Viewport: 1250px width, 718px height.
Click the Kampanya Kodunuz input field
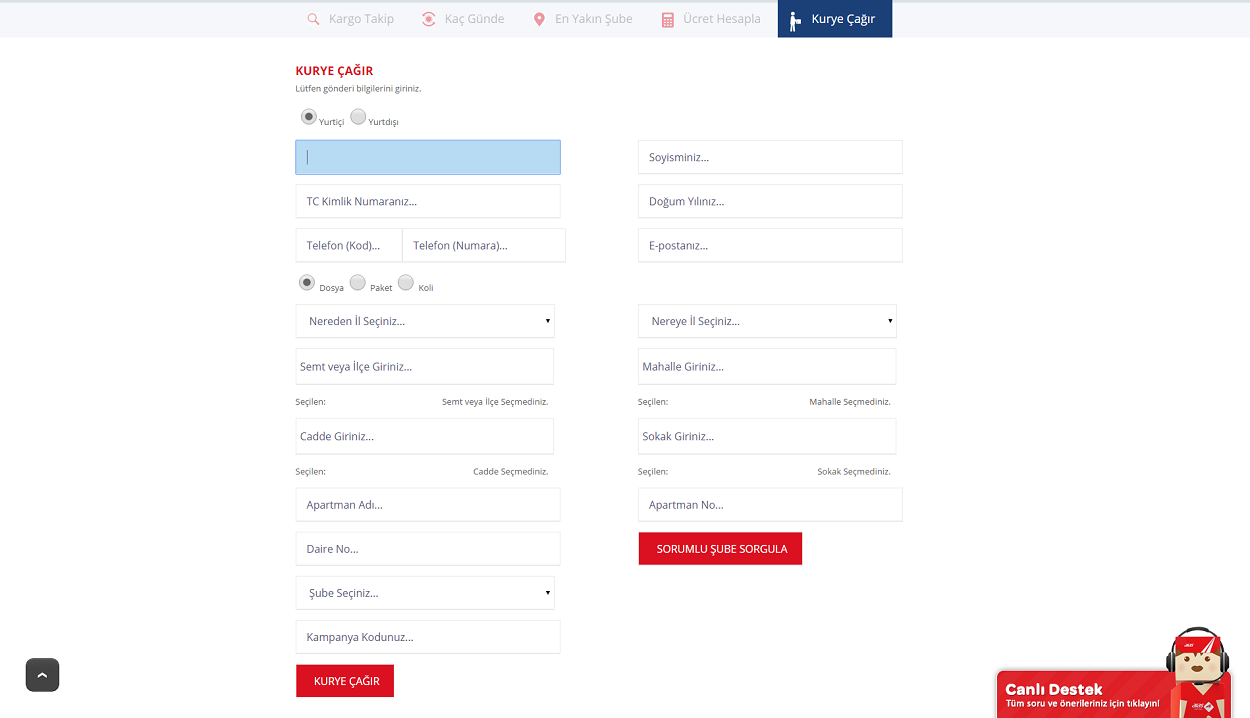pos(428,637)
